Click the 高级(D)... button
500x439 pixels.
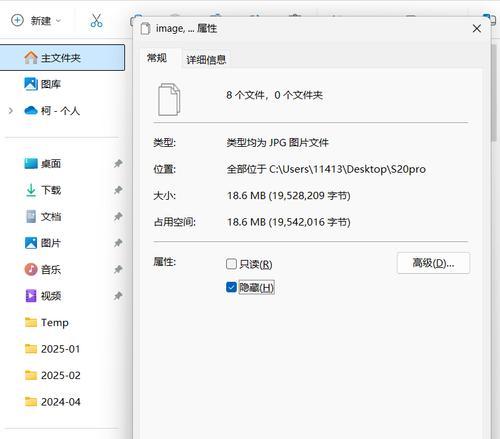click(433, 263)
